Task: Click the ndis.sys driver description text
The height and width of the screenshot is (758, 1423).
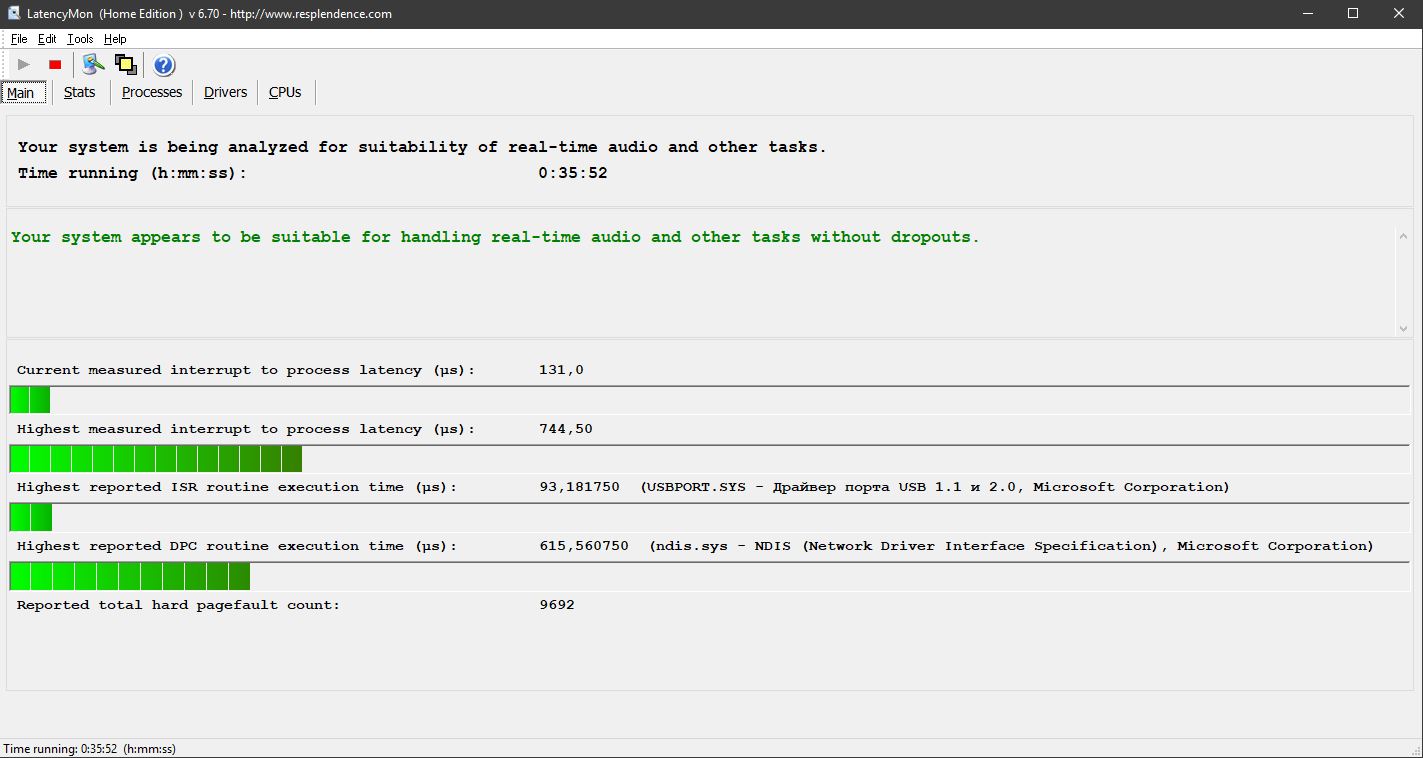Action: click(1012, 546)
